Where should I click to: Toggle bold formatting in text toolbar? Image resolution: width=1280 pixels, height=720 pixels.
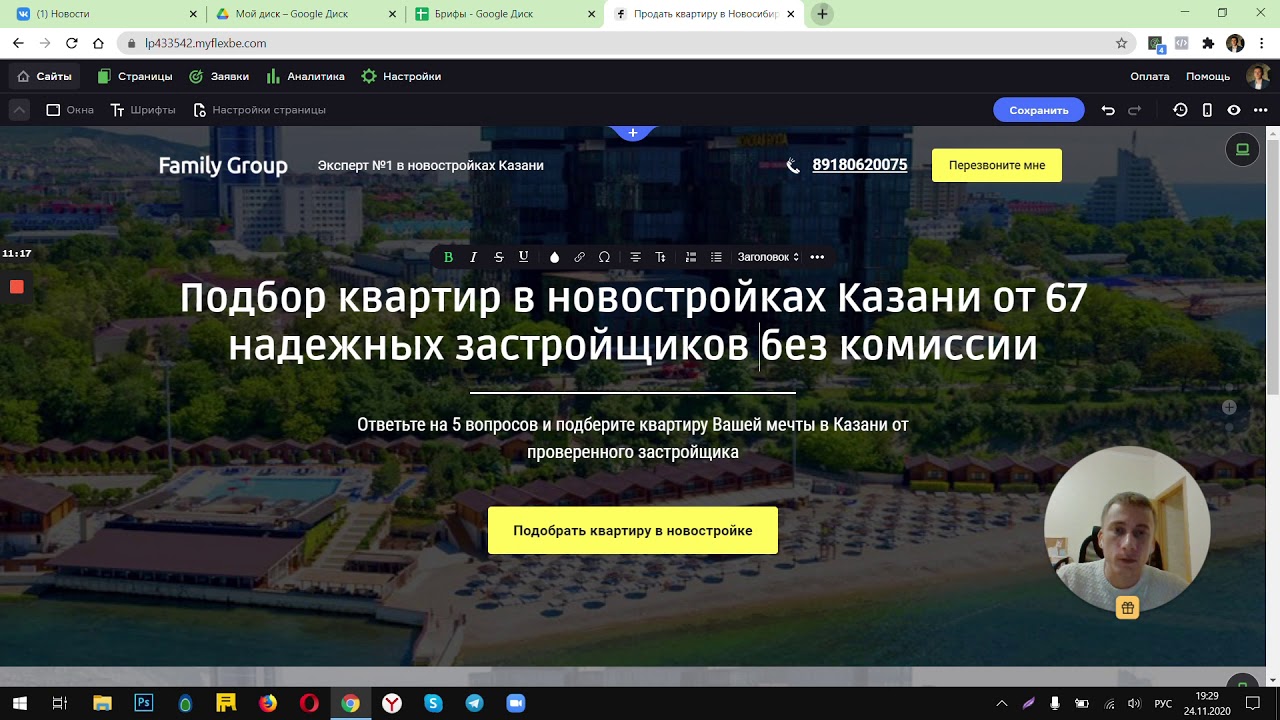tap(448, 257)
